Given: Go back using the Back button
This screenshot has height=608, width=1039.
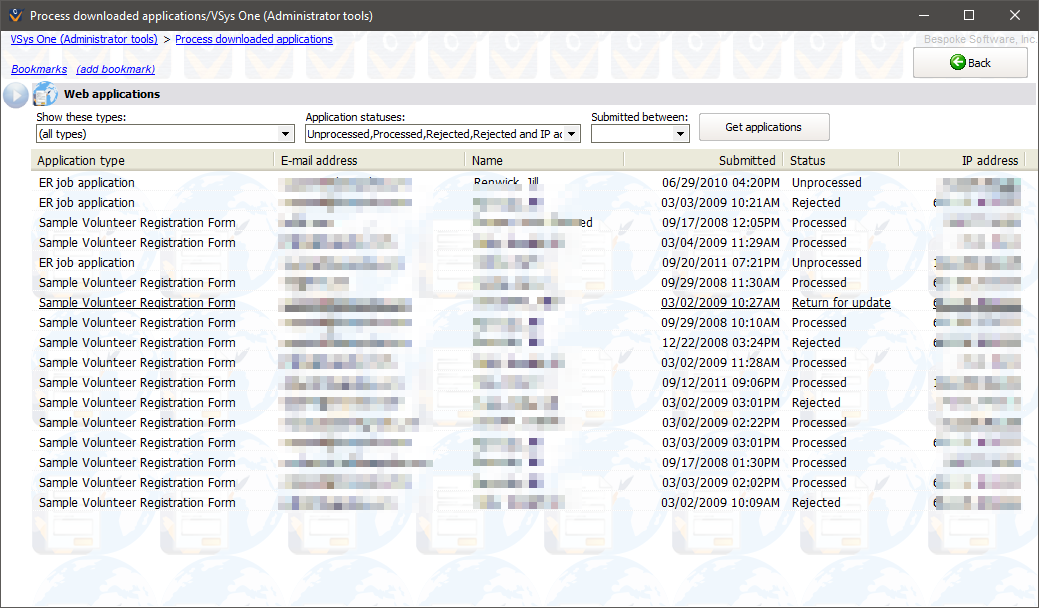Looking at the screenshot, I should click(x=969, y=63).
